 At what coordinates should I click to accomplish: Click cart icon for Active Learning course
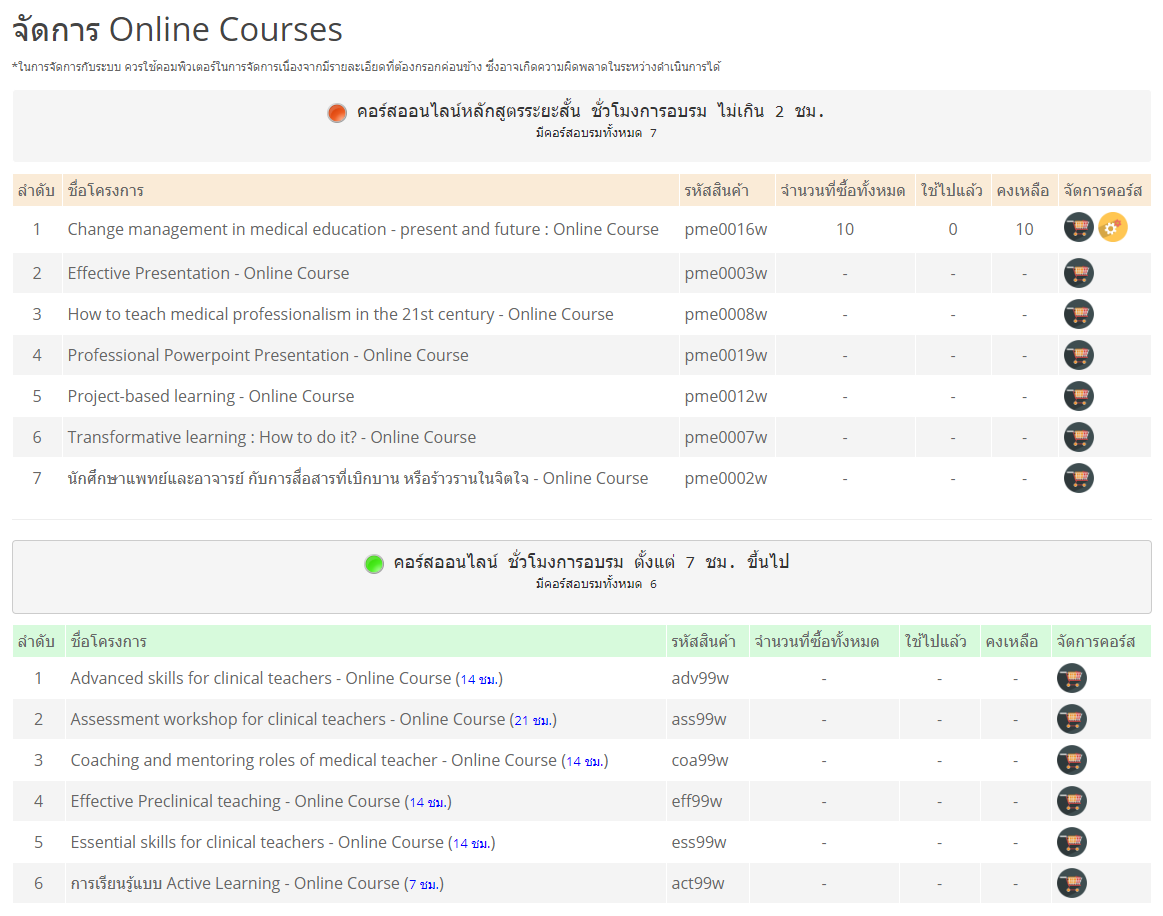1071,883
